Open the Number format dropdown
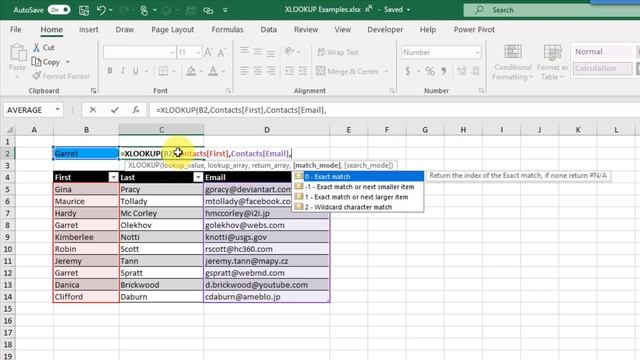640x360 pixels. (477, 52)
